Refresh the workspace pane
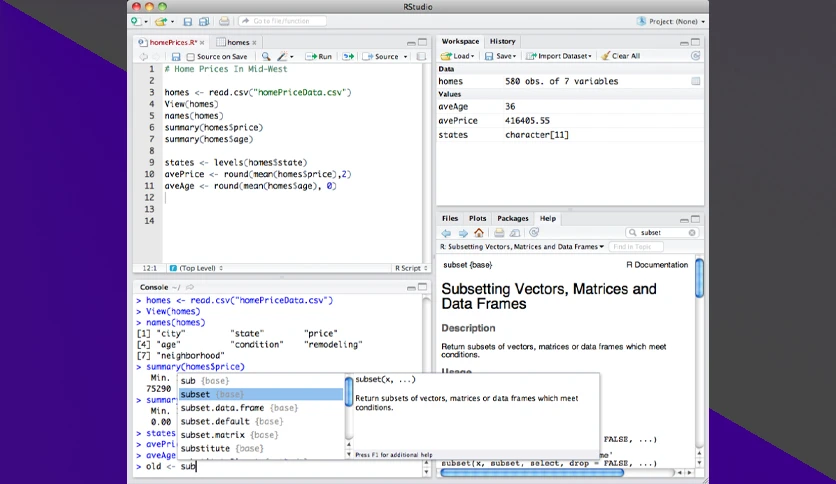The width and height of the screenshot is (836, 484). click(695, 56)
